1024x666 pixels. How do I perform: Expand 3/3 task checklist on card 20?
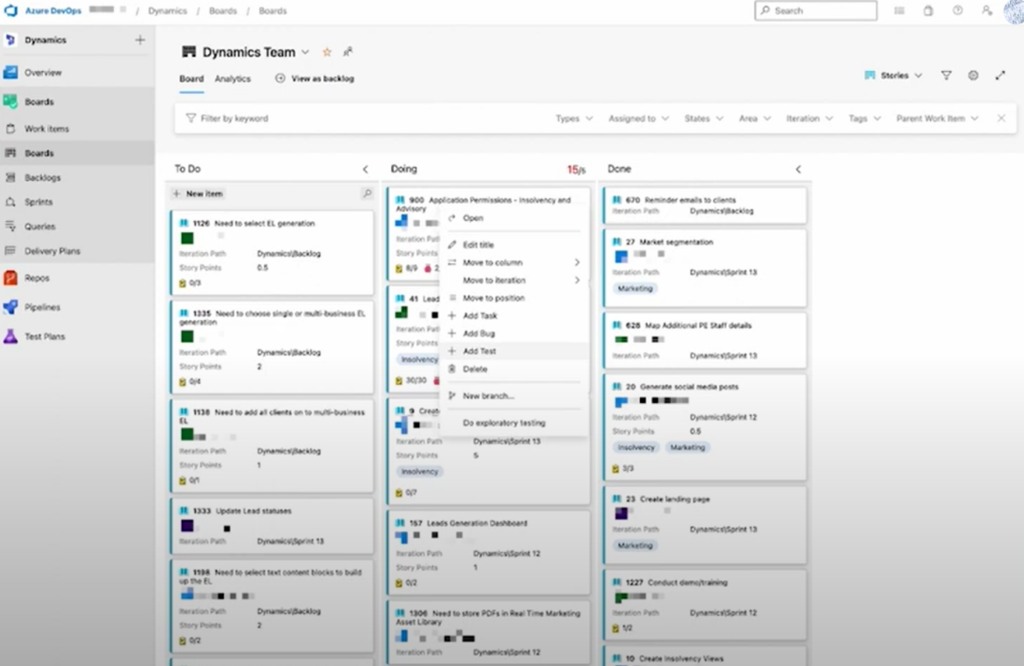pos(623,468)
